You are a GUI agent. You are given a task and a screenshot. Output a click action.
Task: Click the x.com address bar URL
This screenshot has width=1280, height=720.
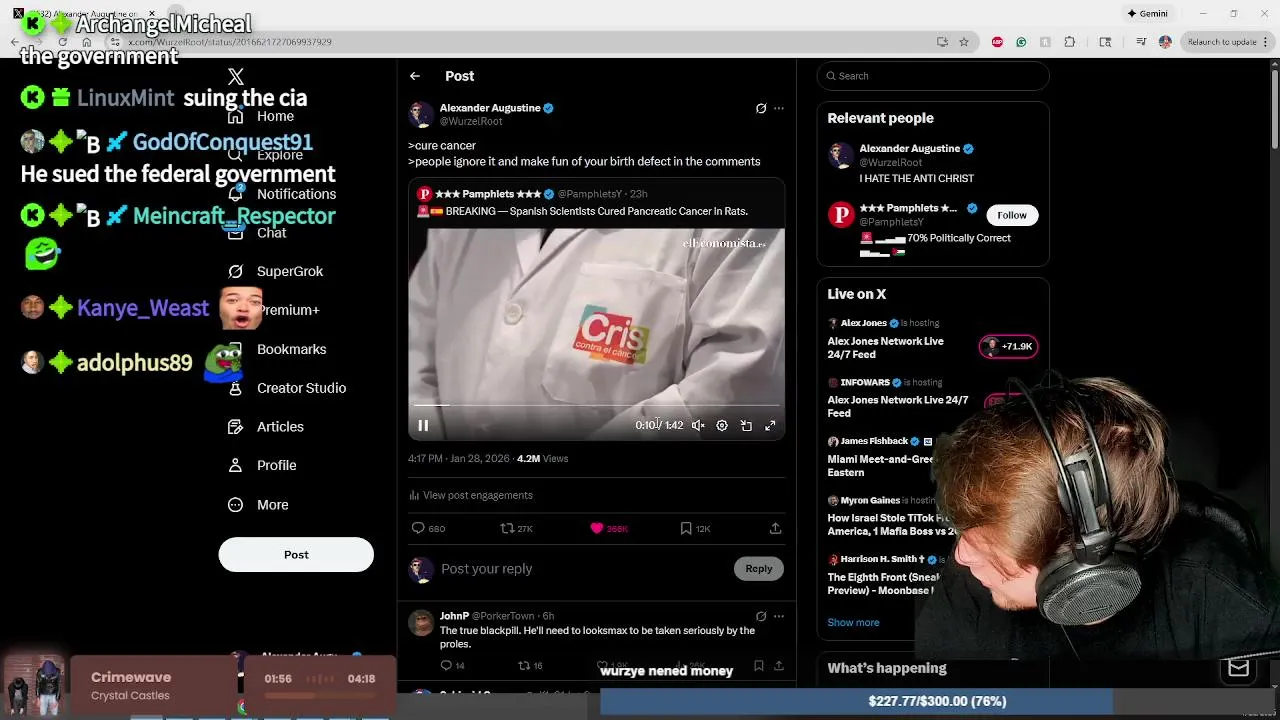(x=230, y=42)
